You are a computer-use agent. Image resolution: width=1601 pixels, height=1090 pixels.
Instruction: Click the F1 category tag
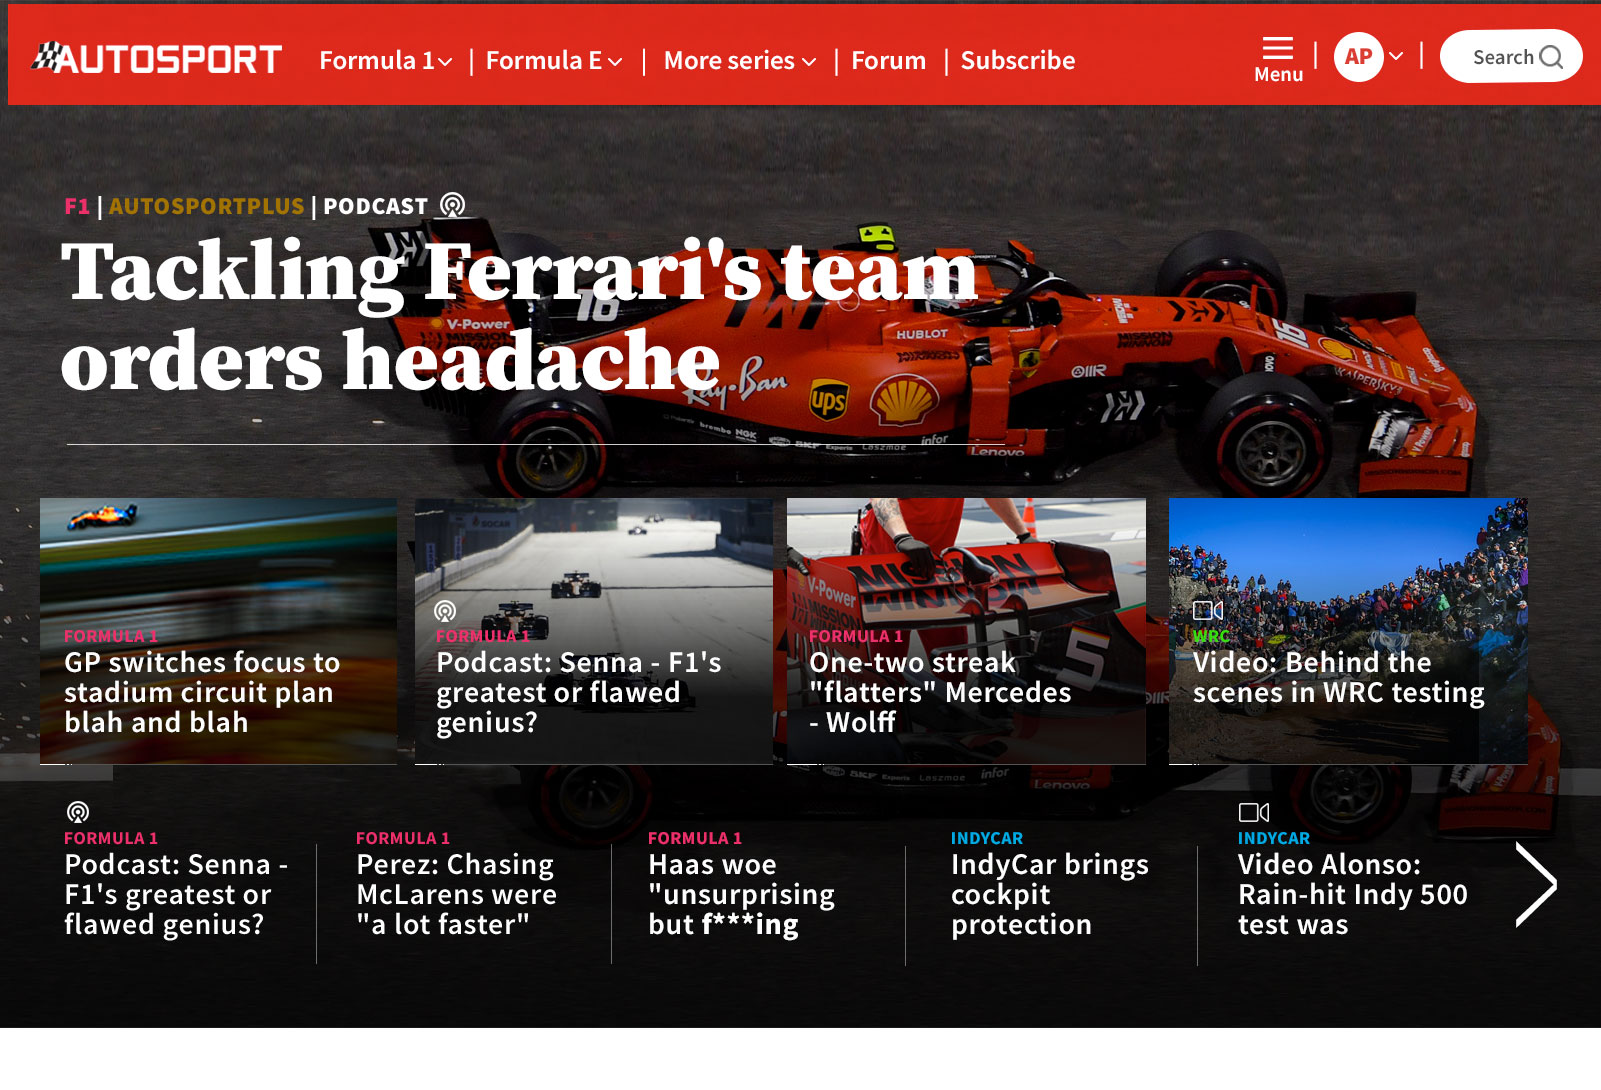tap(77, 206)
